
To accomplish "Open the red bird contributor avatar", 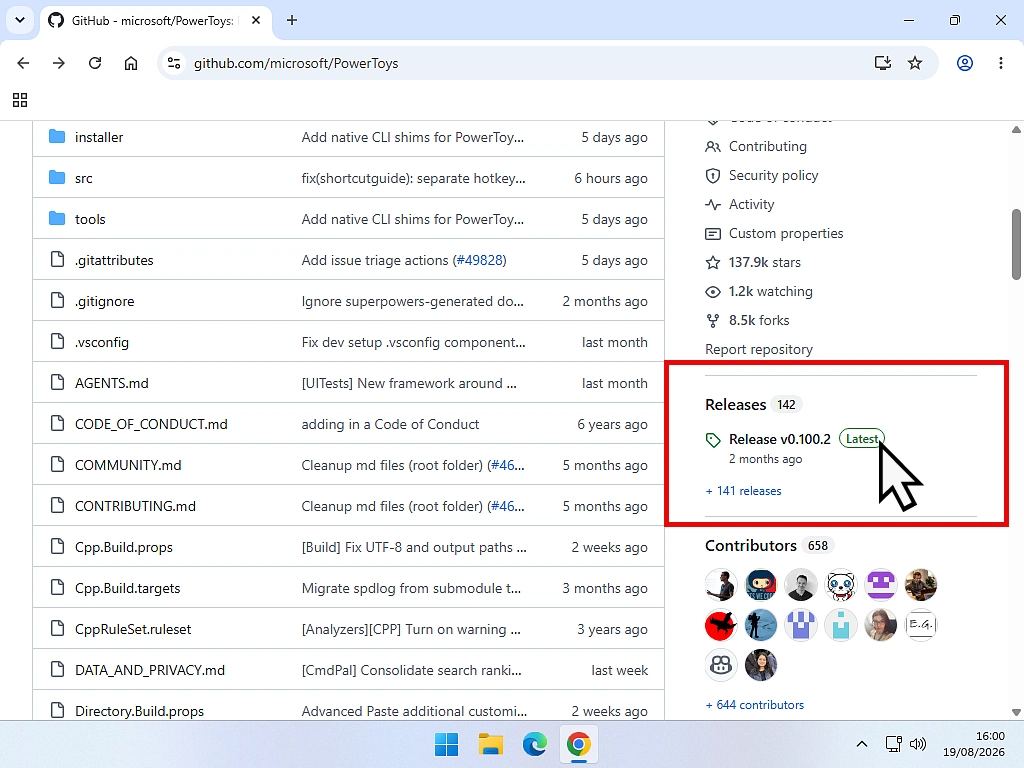I will [721, 625].
